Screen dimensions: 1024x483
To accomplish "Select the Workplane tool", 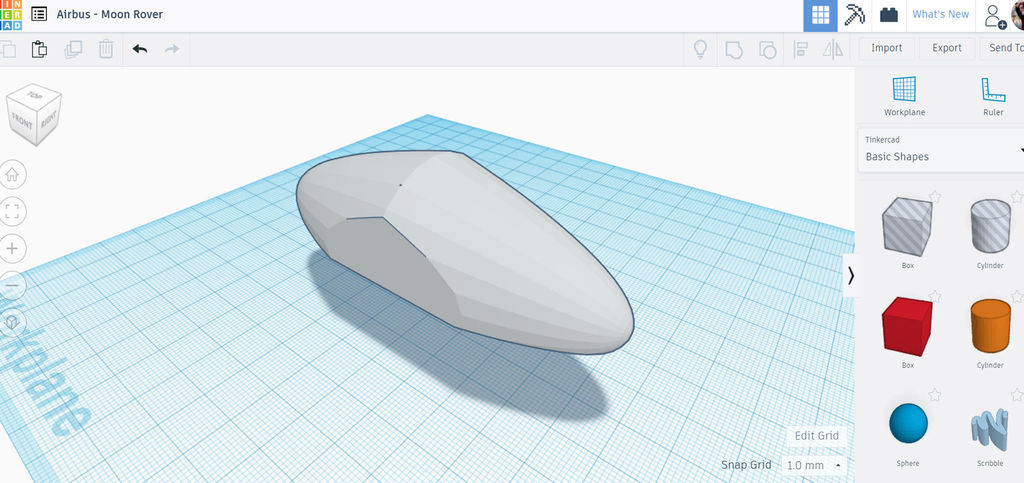I will (904, 96).
